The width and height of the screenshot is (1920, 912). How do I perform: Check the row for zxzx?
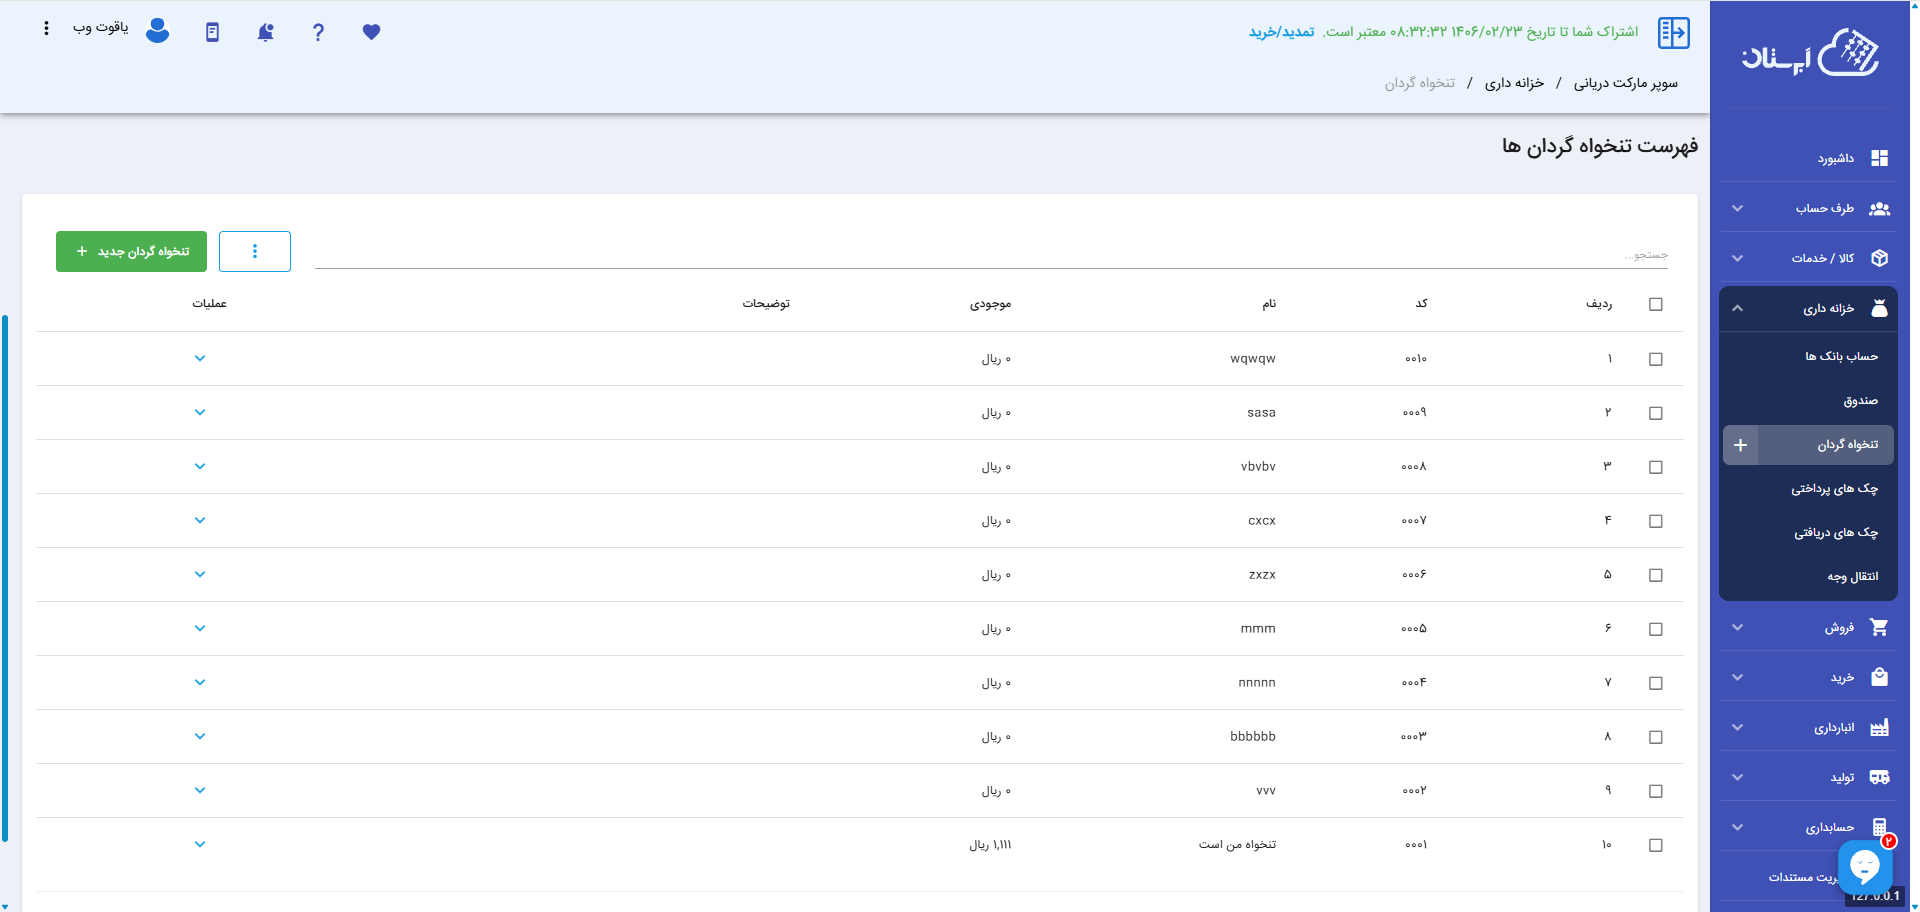click(1656, 575)
